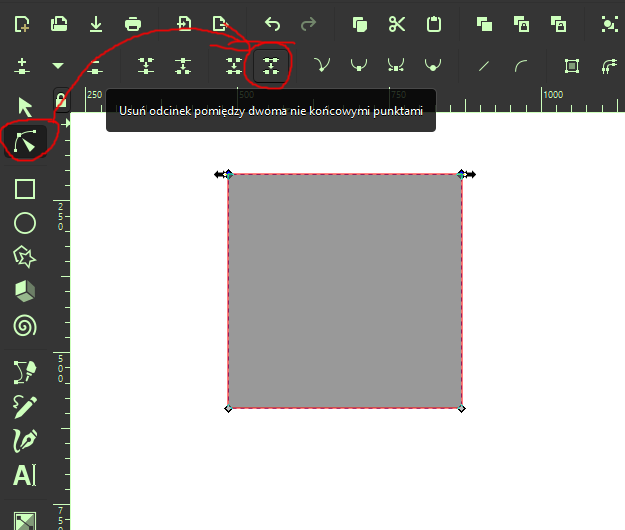This screenshot has width=625, height=530.
Task: Select the Gradient tool
Action: [25, 521]
